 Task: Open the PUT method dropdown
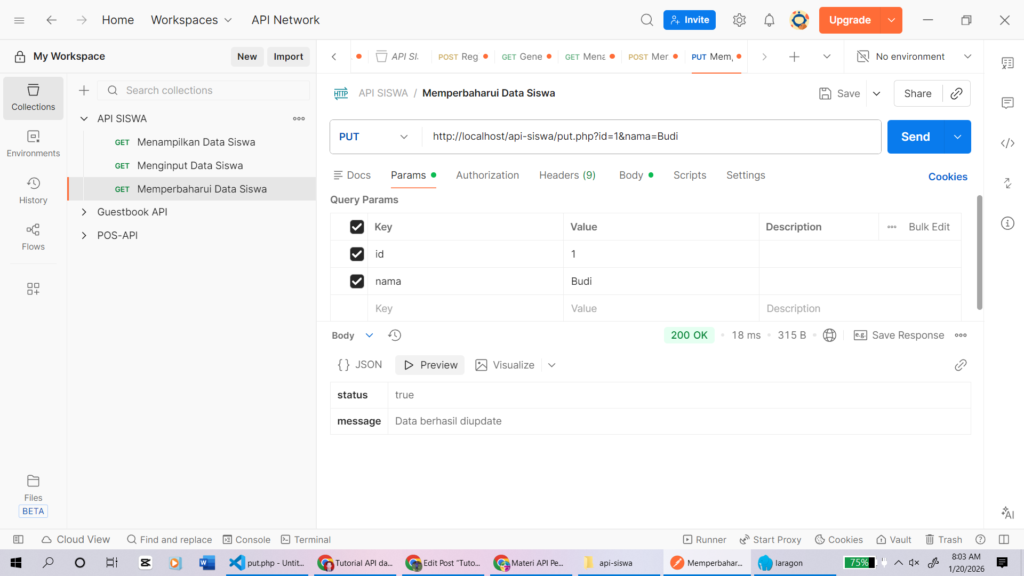pos(374,137)
